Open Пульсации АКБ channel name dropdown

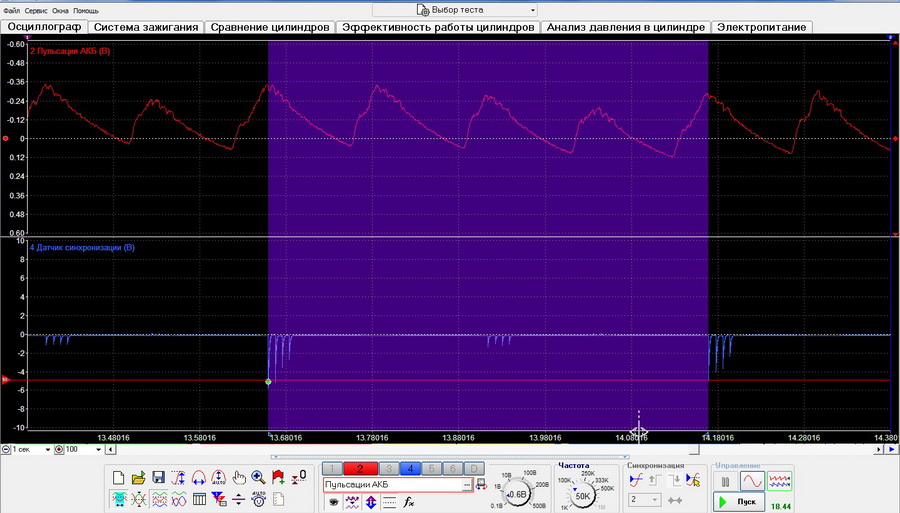(x=467, y=485)
